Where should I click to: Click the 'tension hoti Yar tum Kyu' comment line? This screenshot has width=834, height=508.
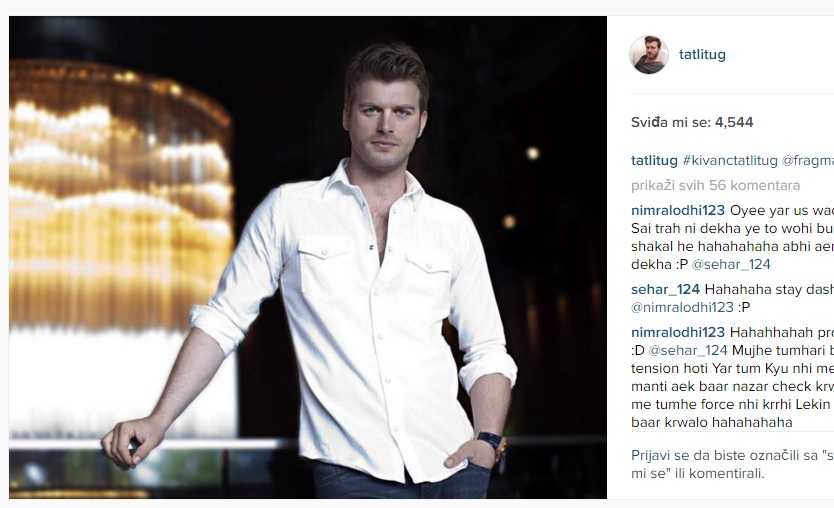click(x=732, y=369)
